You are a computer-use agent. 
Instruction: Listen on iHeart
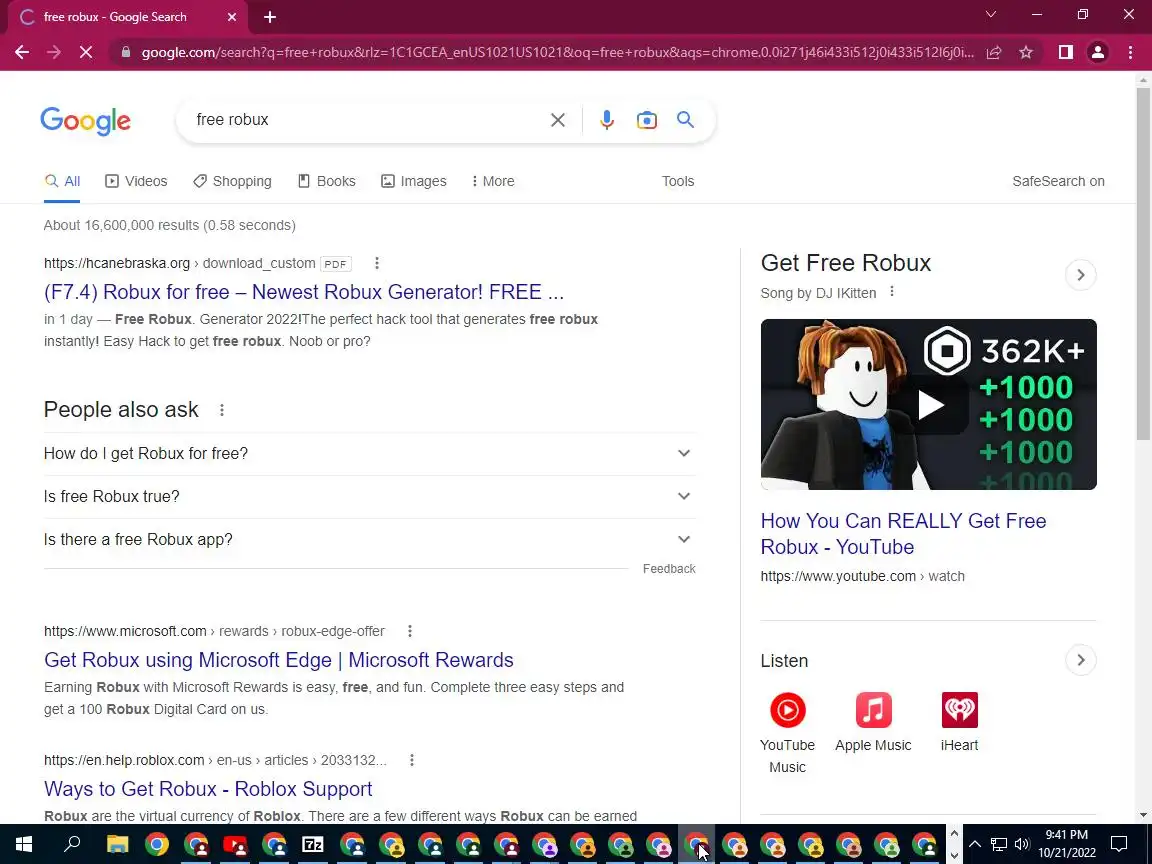[x=960, y=722]
